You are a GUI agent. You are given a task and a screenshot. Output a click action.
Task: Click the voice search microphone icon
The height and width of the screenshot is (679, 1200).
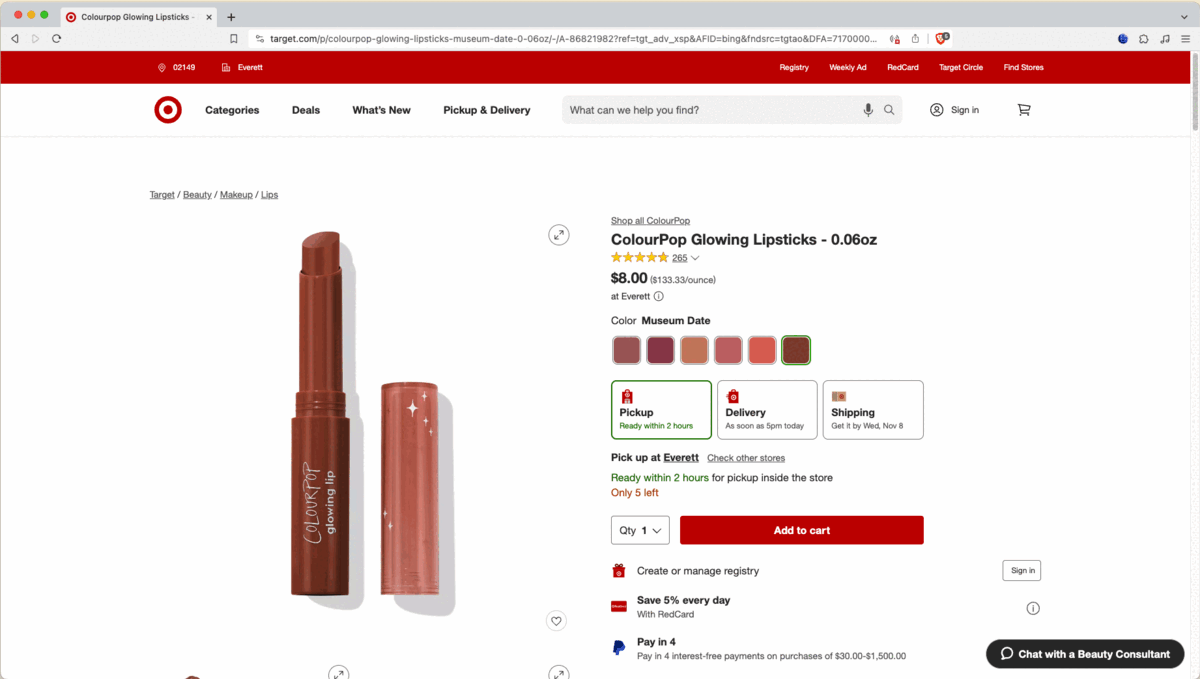[868, 110]
